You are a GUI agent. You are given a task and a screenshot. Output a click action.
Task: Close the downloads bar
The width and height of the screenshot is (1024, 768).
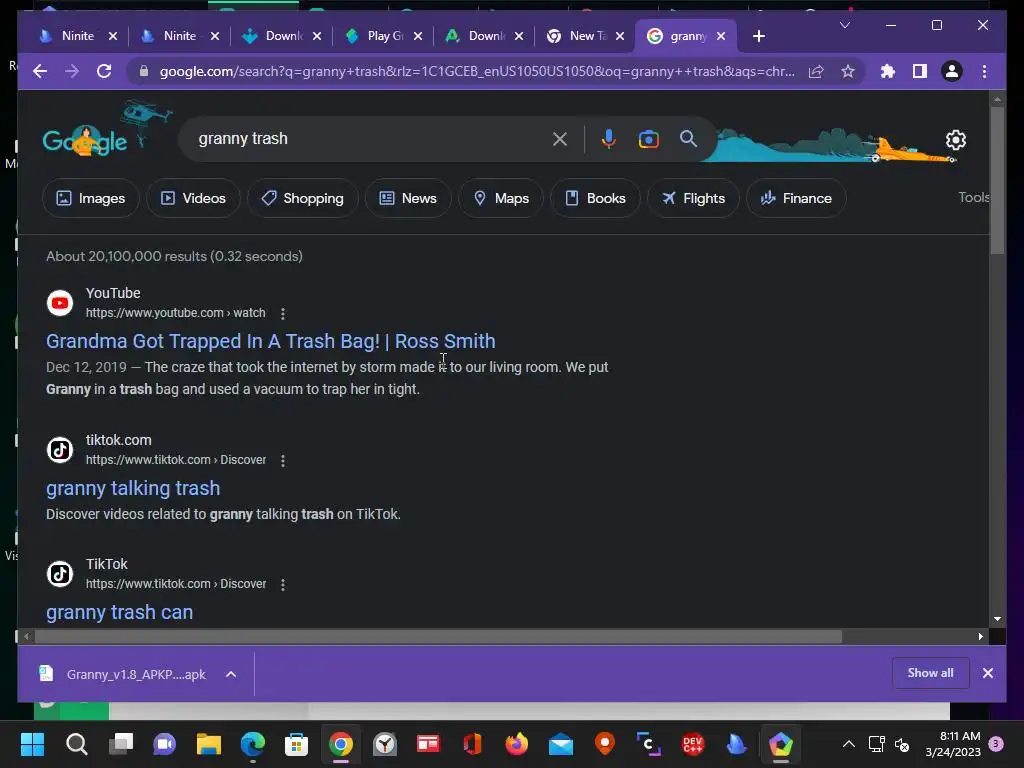click(x=987, y=673)
